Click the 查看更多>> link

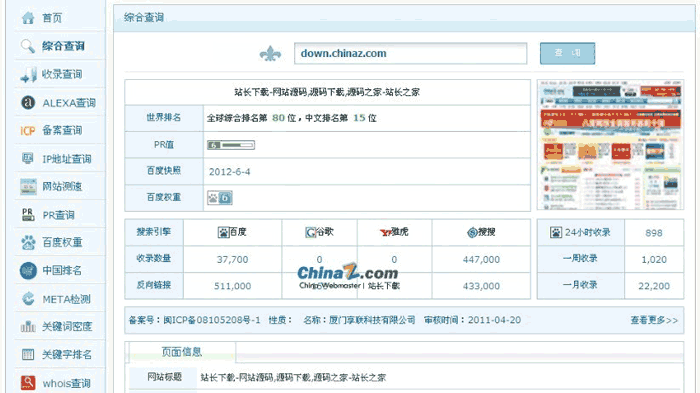point(654,320)
